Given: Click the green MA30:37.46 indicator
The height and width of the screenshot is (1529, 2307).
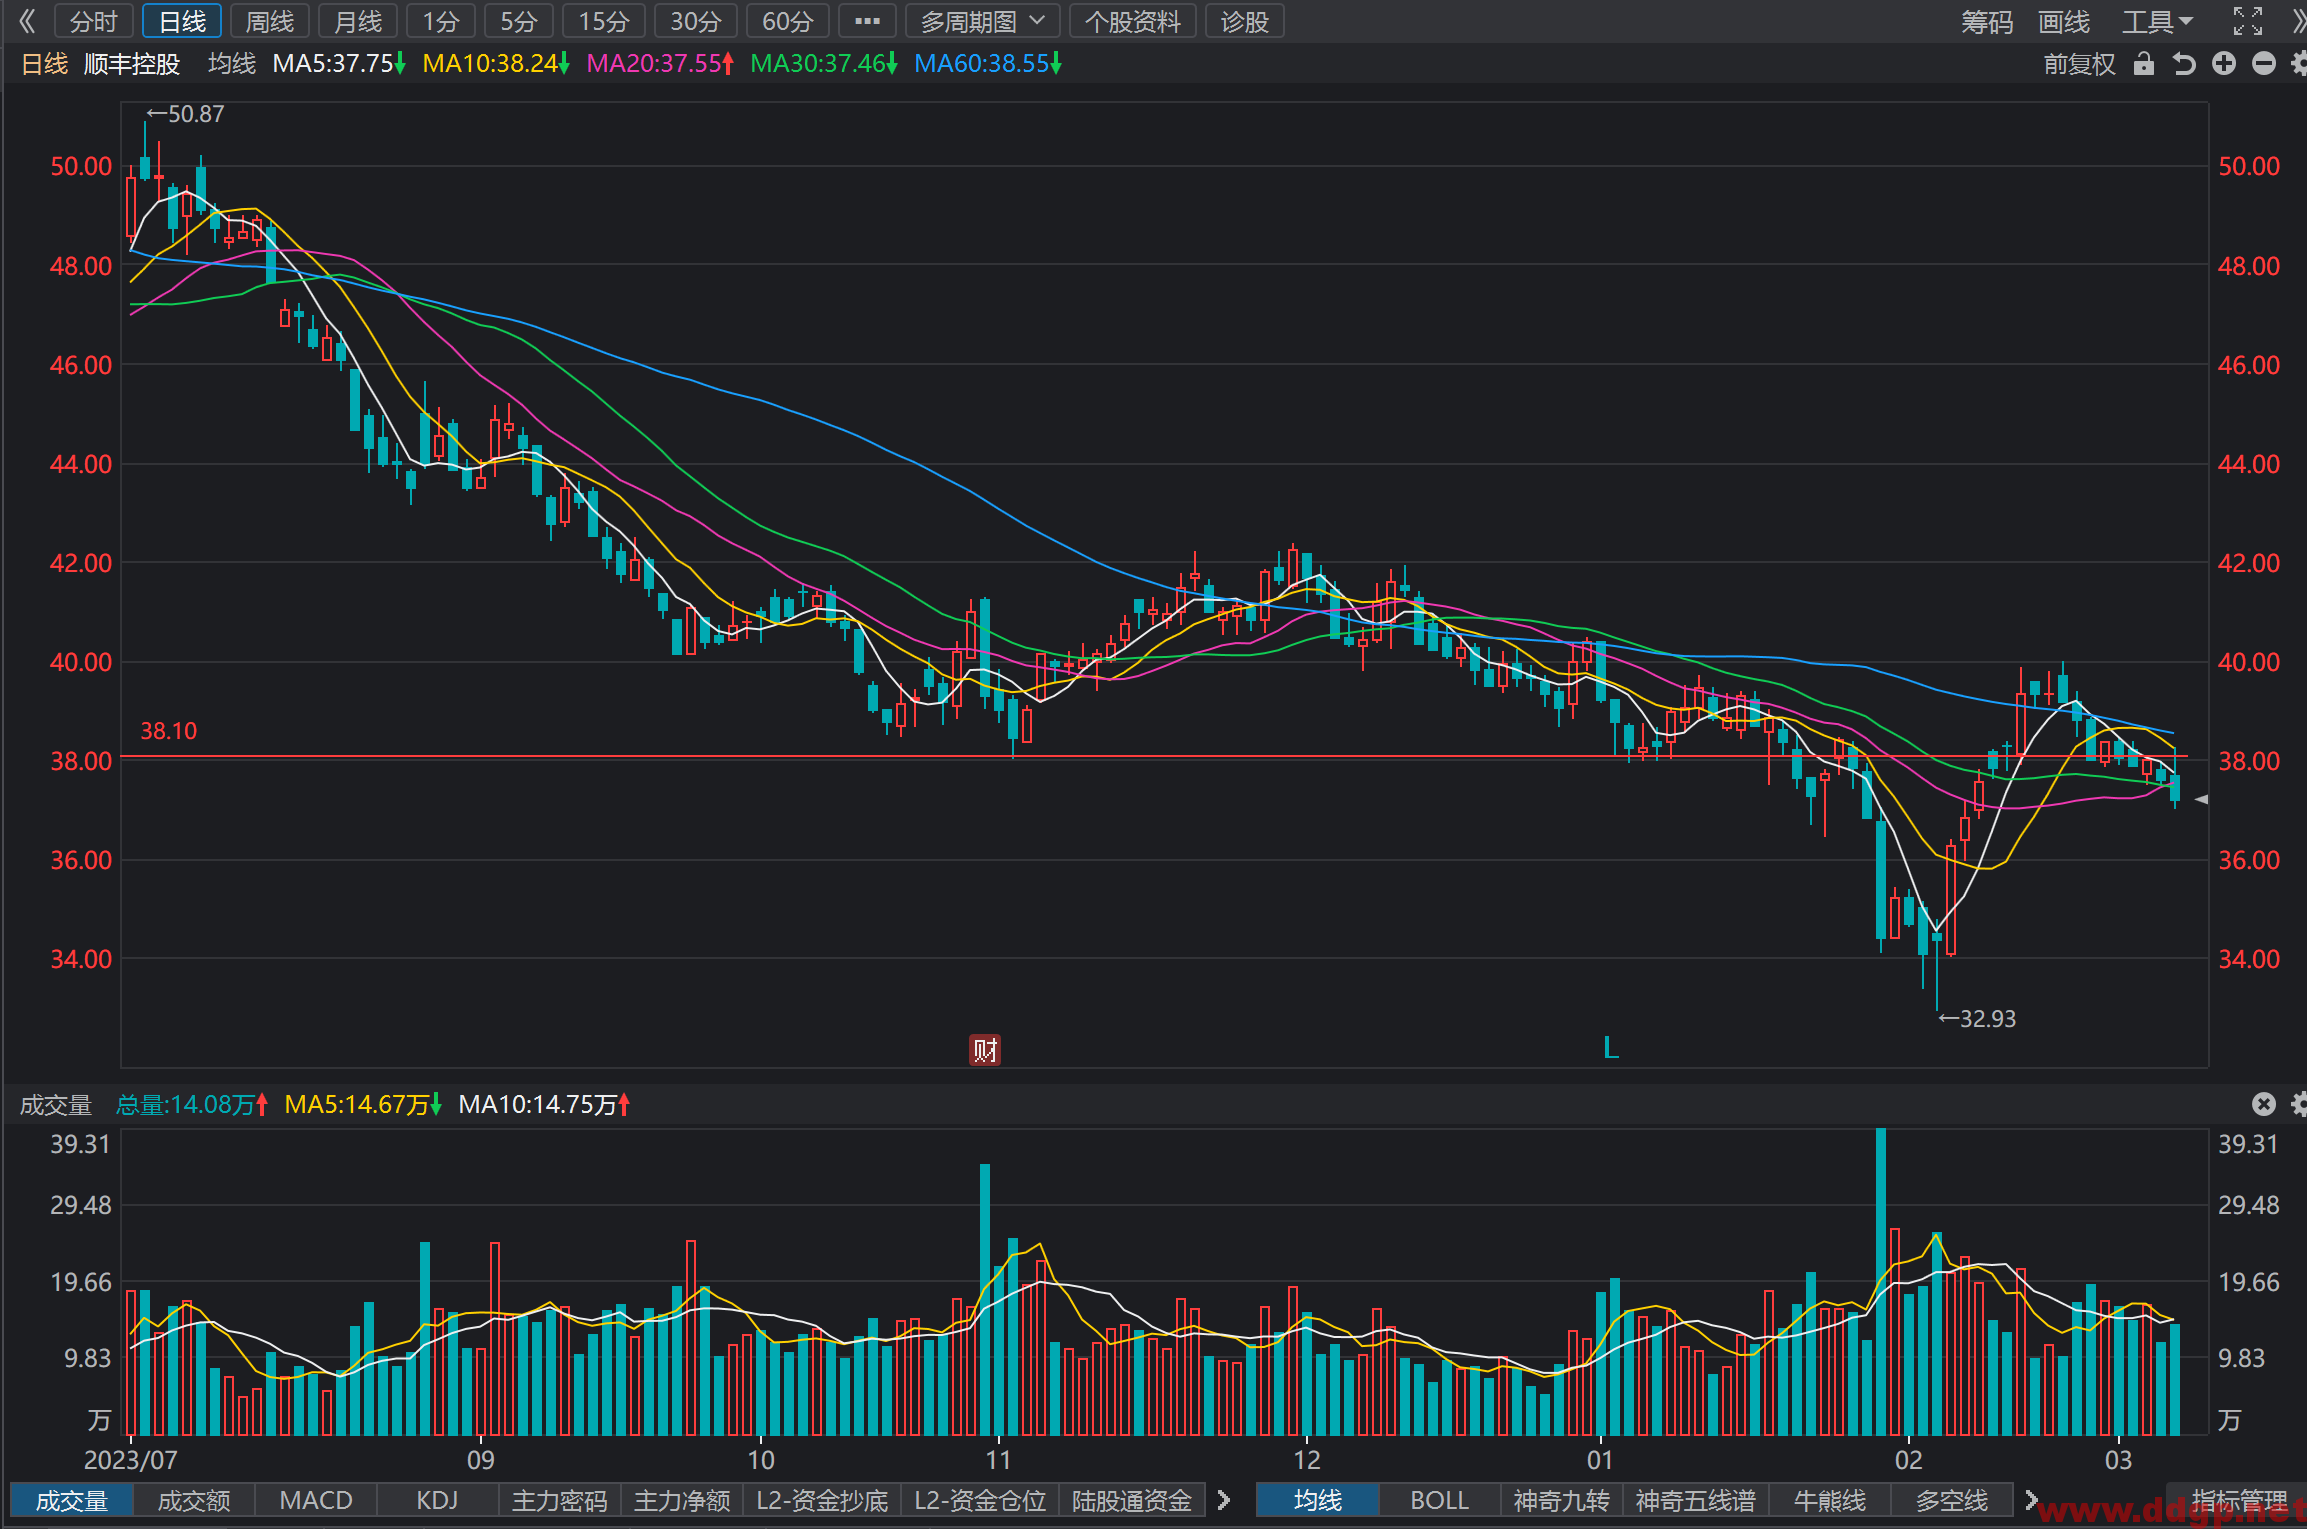Looking at the screenshot, I should 824,64.
